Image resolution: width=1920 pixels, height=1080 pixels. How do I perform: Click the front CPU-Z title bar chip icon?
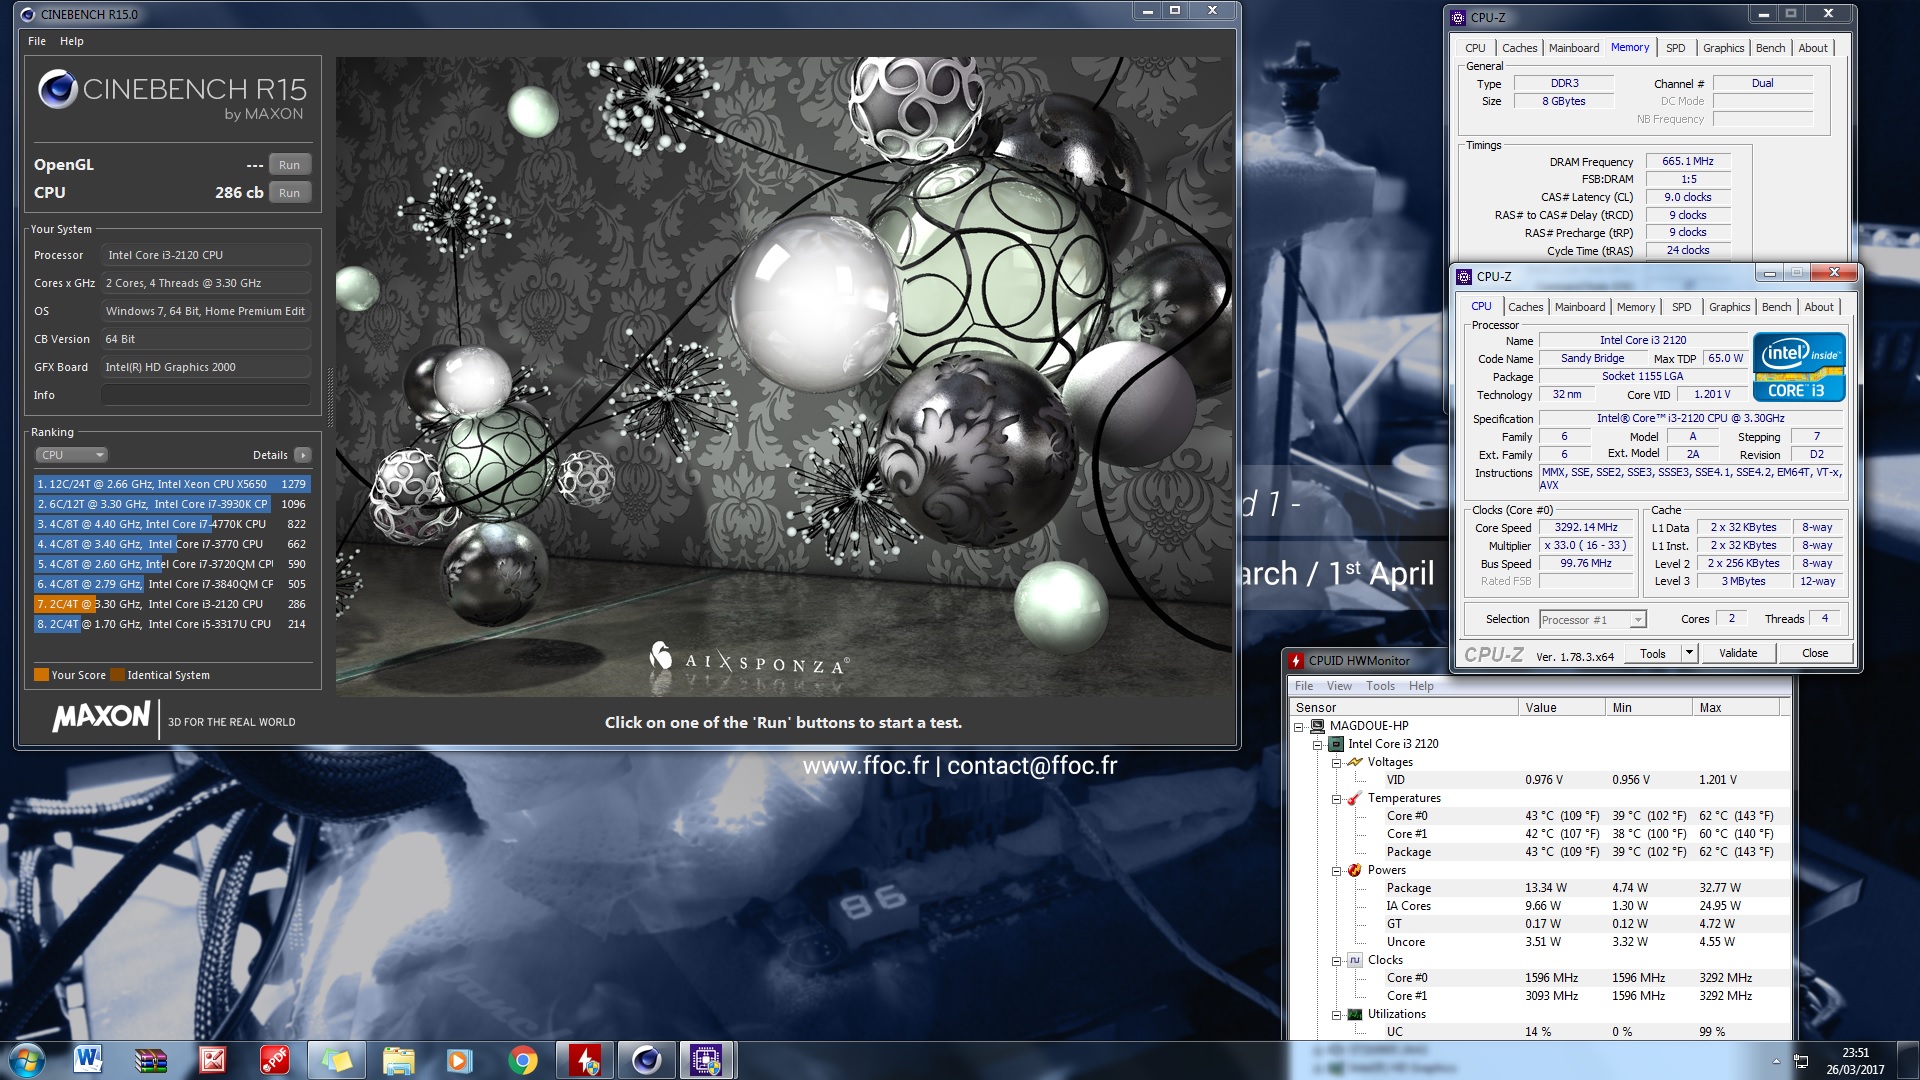(x=1464, y=277)
